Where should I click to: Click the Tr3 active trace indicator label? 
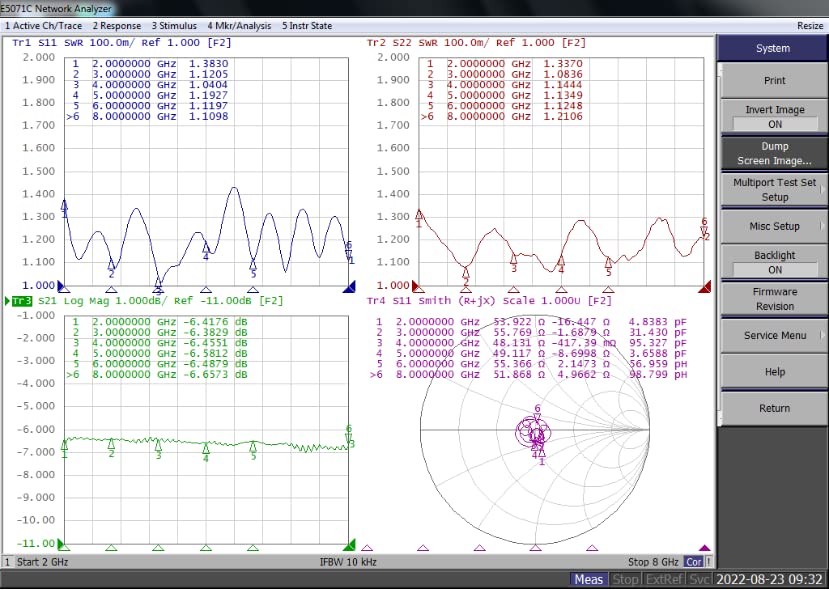point(22,301)
